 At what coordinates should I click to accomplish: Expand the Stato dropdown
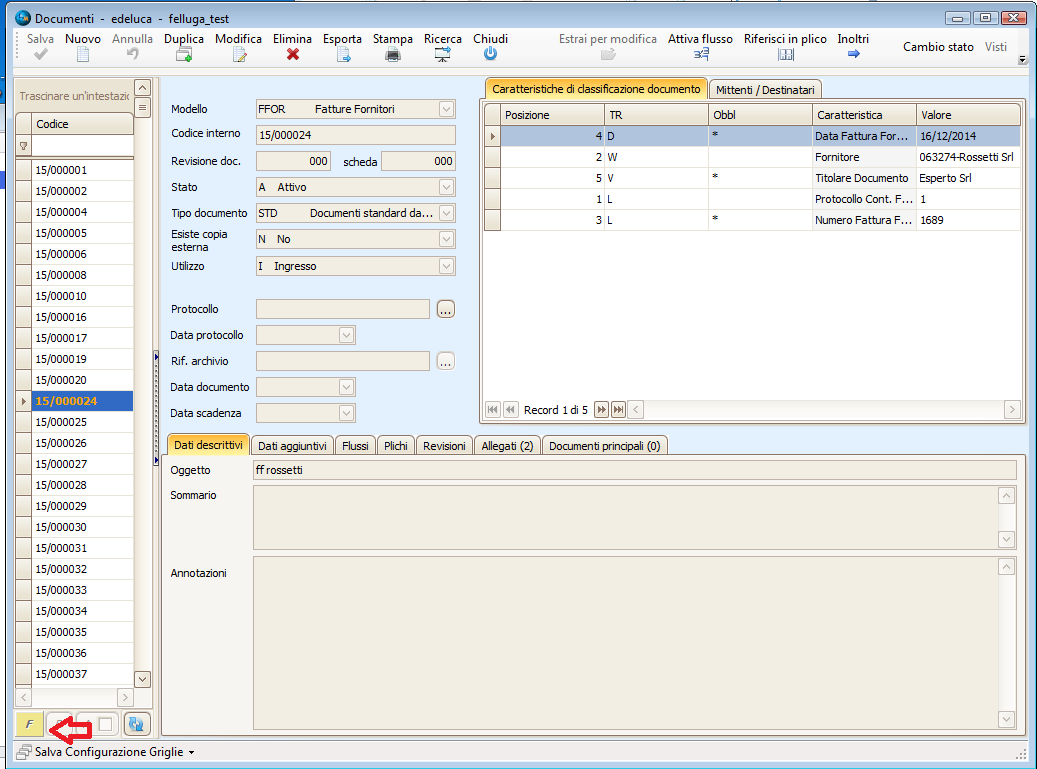click(x=446, y=187)
